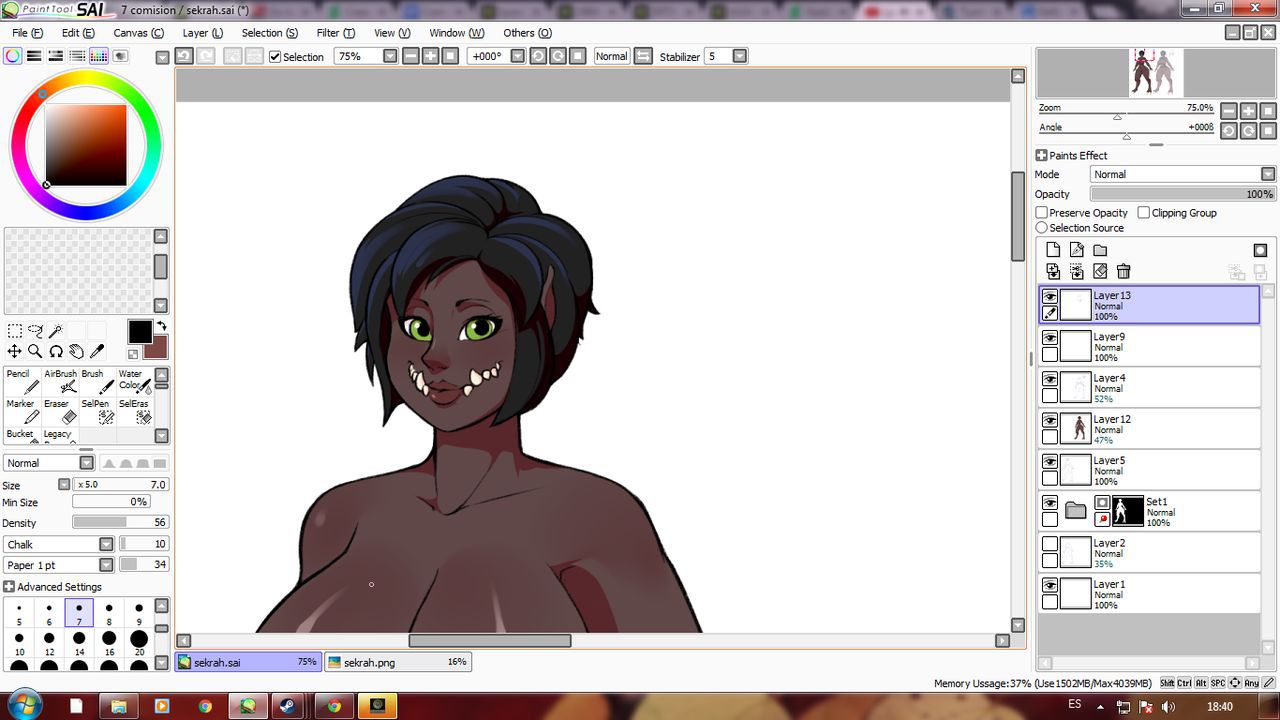Create a new layer set folder
Screen dimensions: 1280x720
pyautogui.click(x=1100, y=250)
